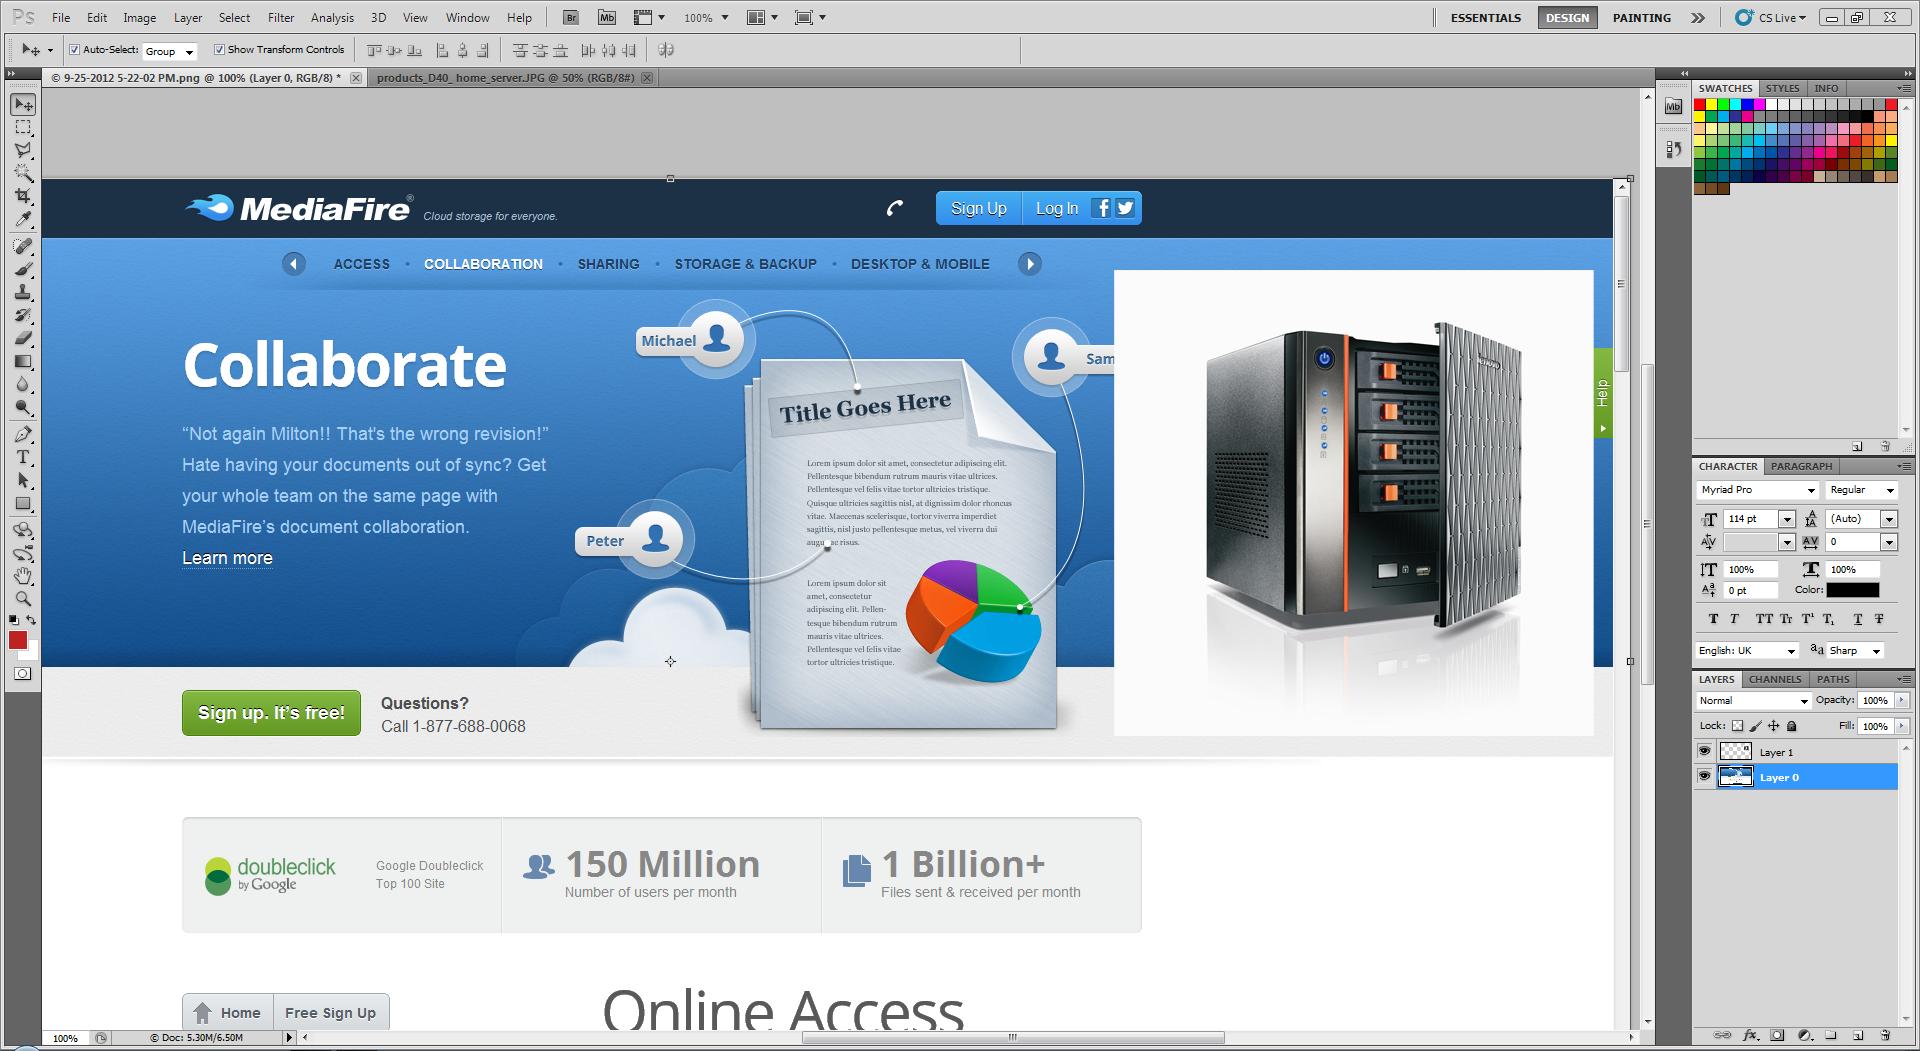Toggle the Auto-Select checkbox
This screenshot has height=1051, width=1920.
74,49
